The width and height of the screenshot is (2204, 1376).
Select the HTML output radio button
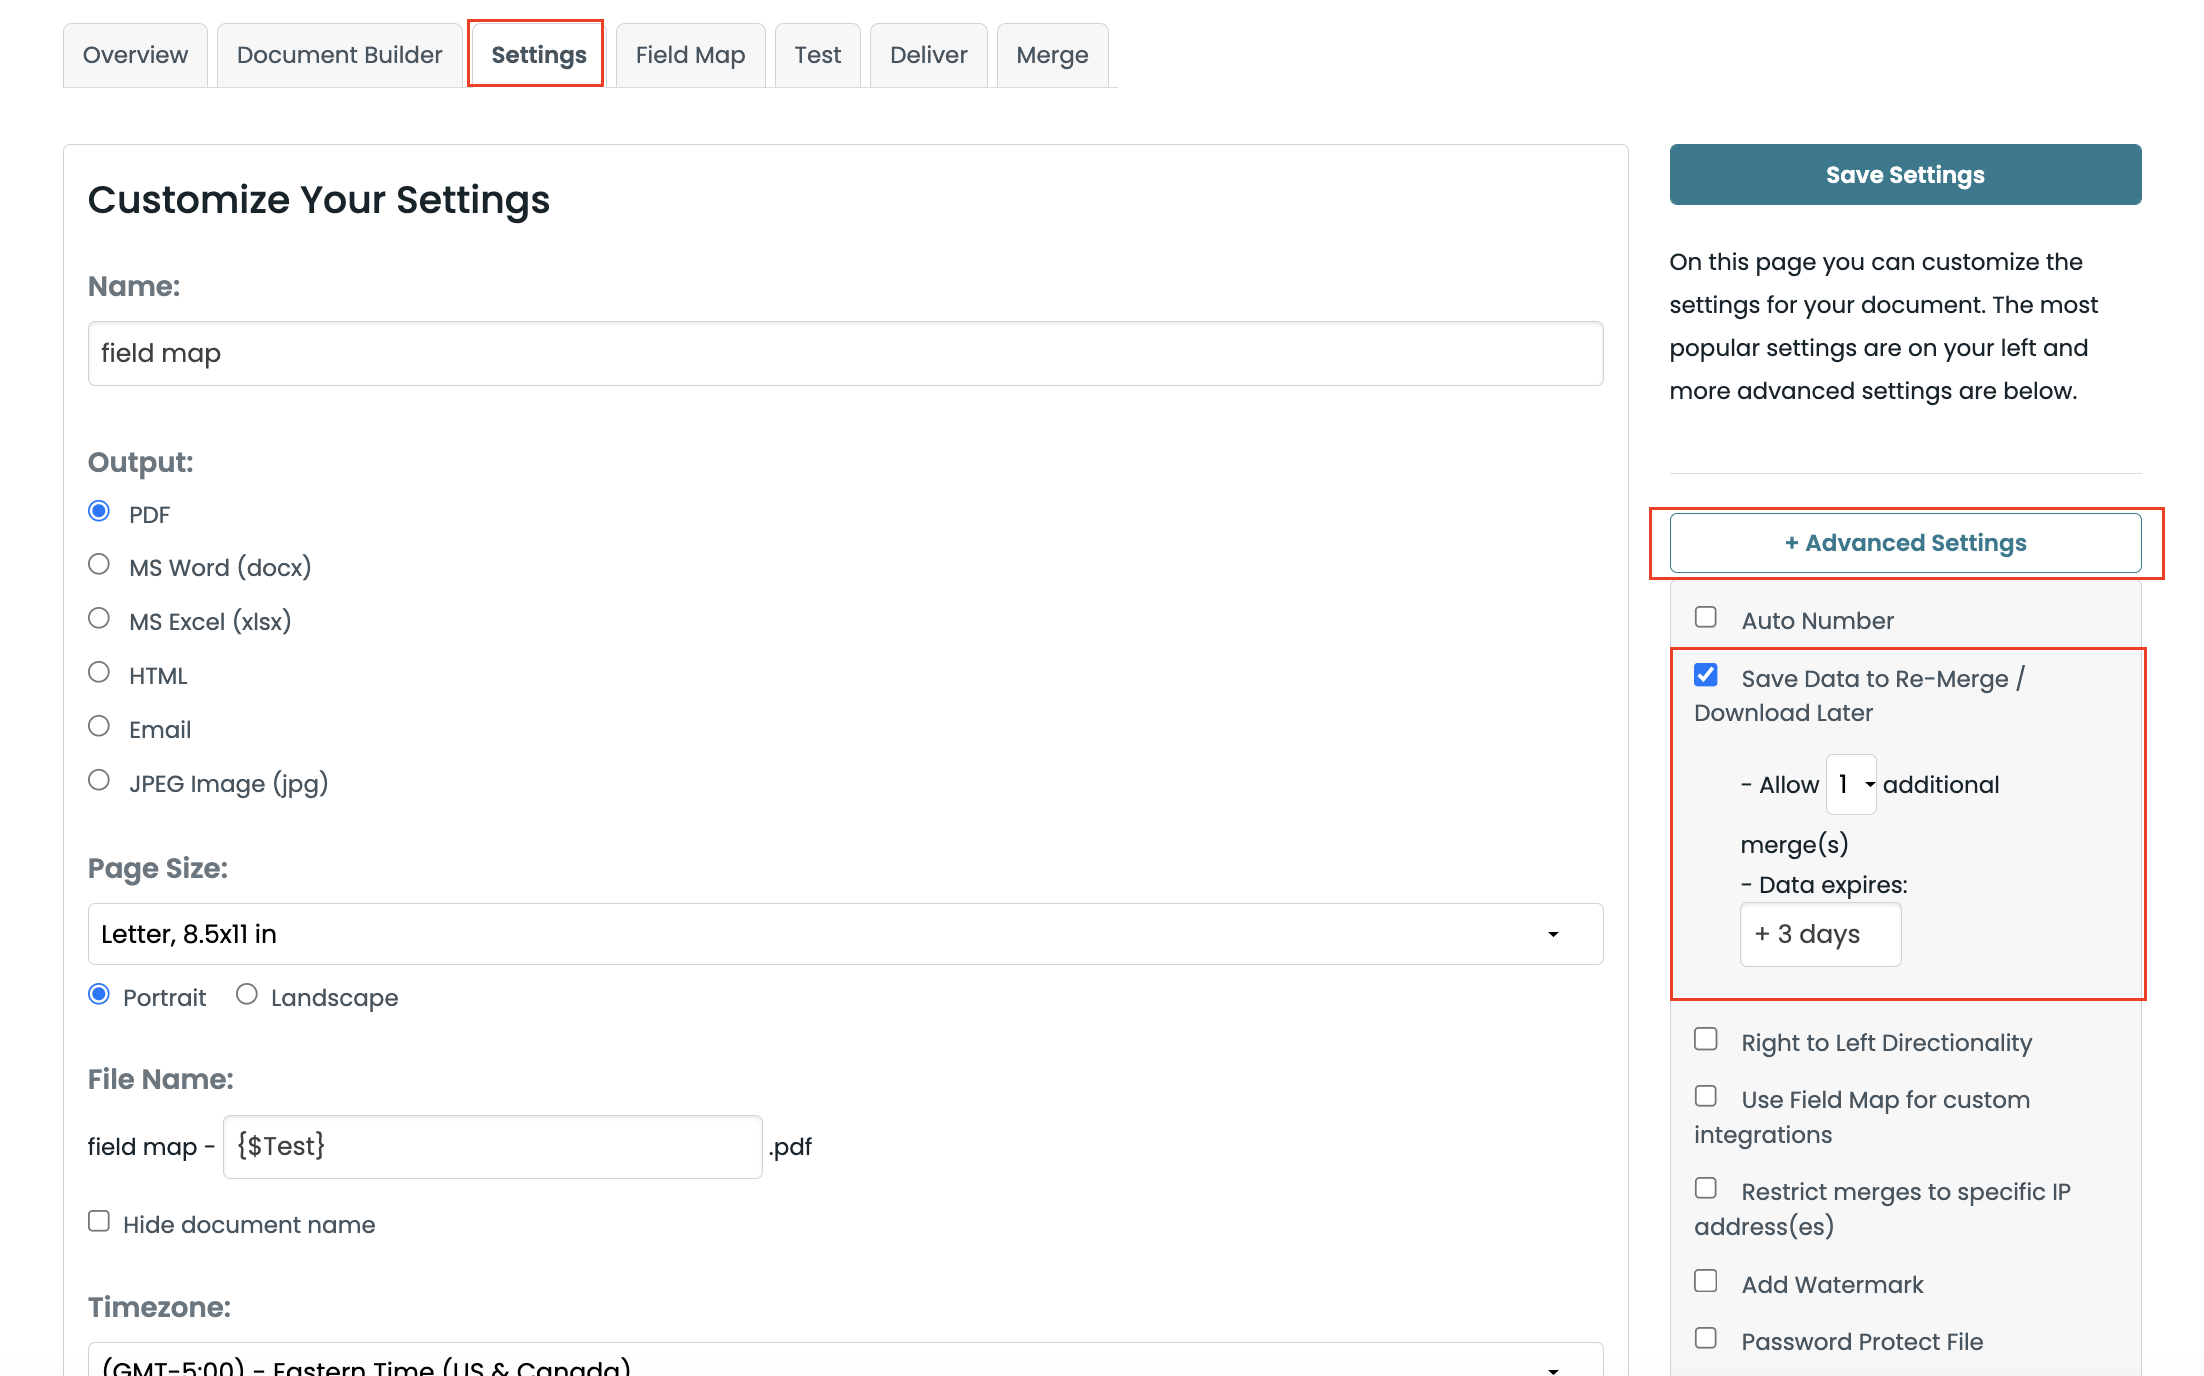99,673
